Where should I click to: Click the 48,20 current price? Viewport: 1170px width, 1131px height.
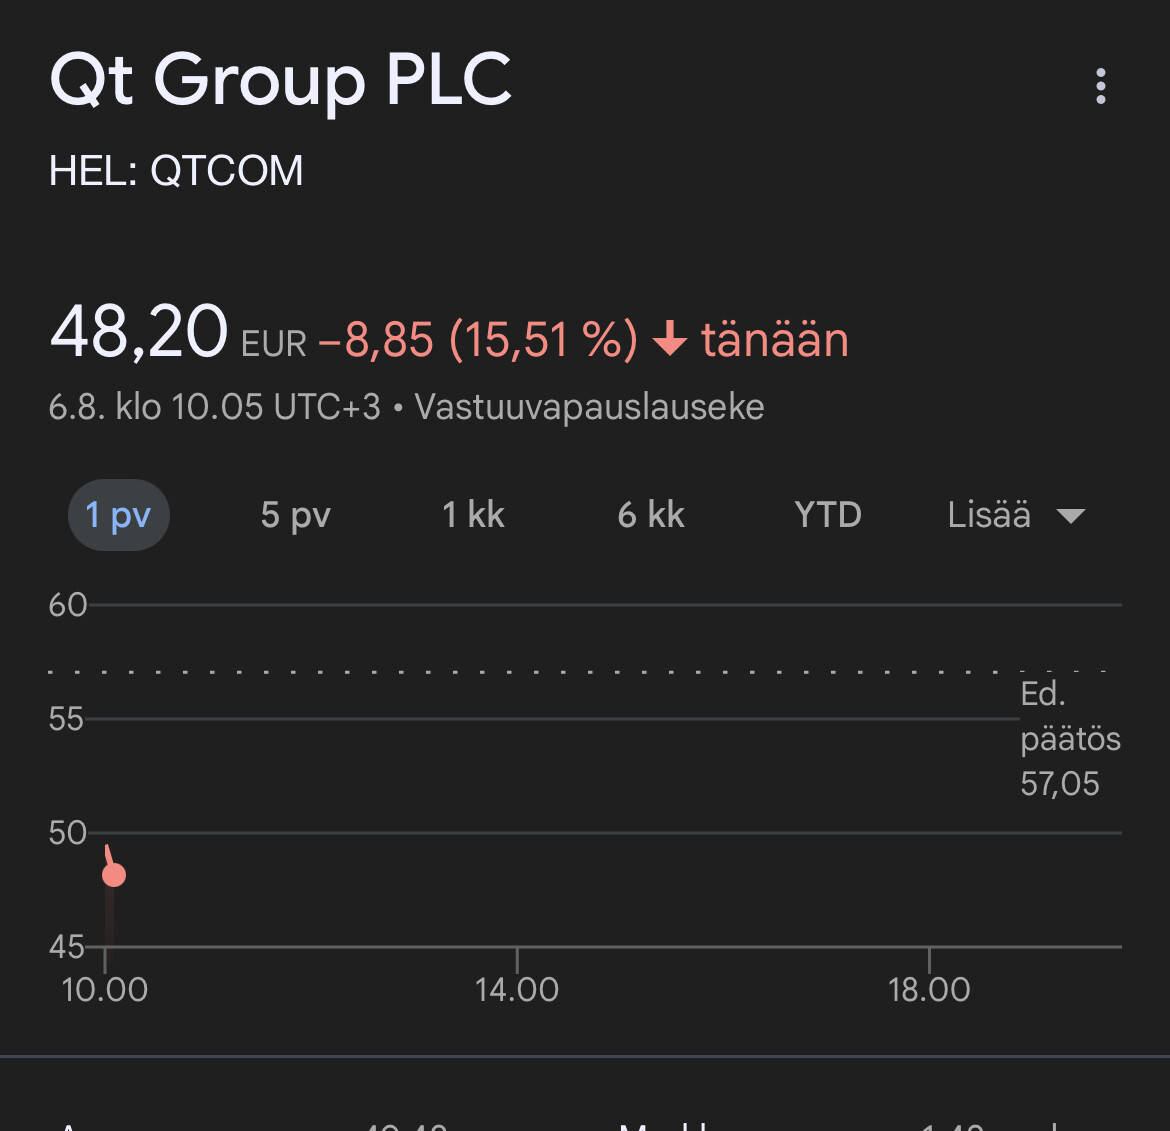(139, 333)
